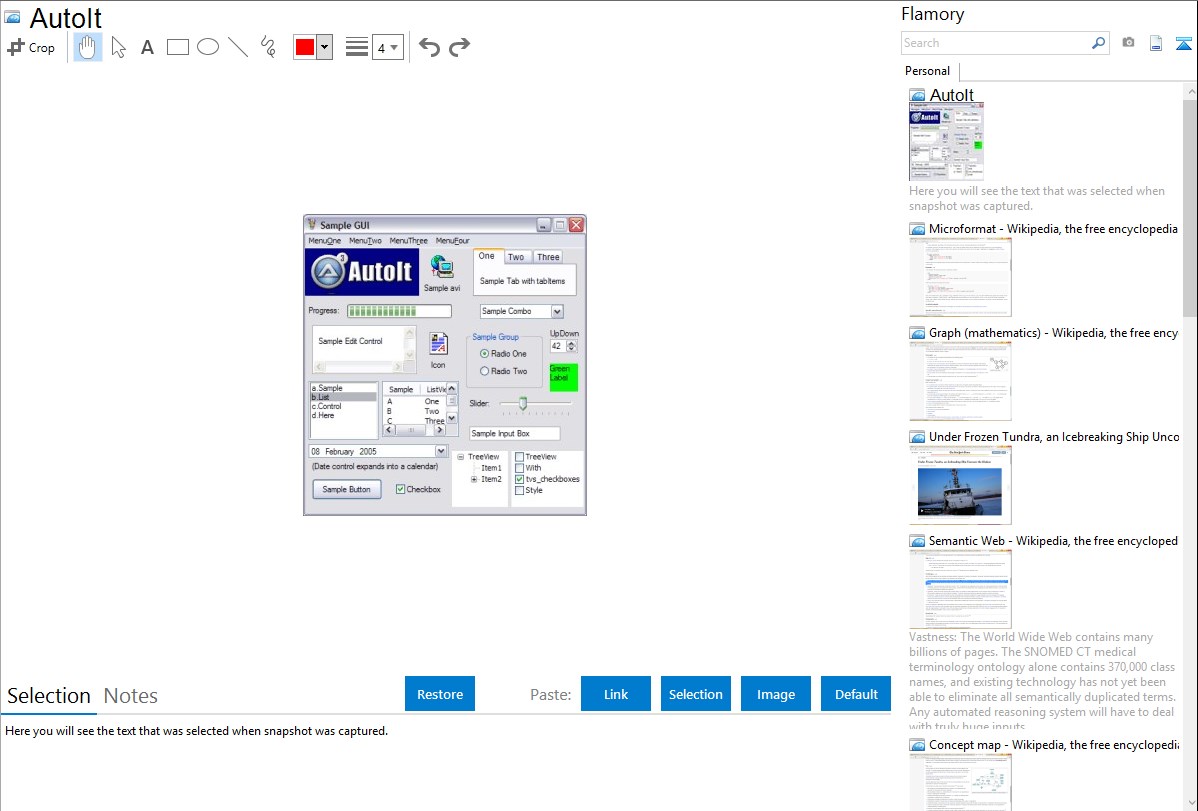Open MenuFour in Sample GUI
The width and height of the screenshot is (1198, 811).
[x=452, y=241]
